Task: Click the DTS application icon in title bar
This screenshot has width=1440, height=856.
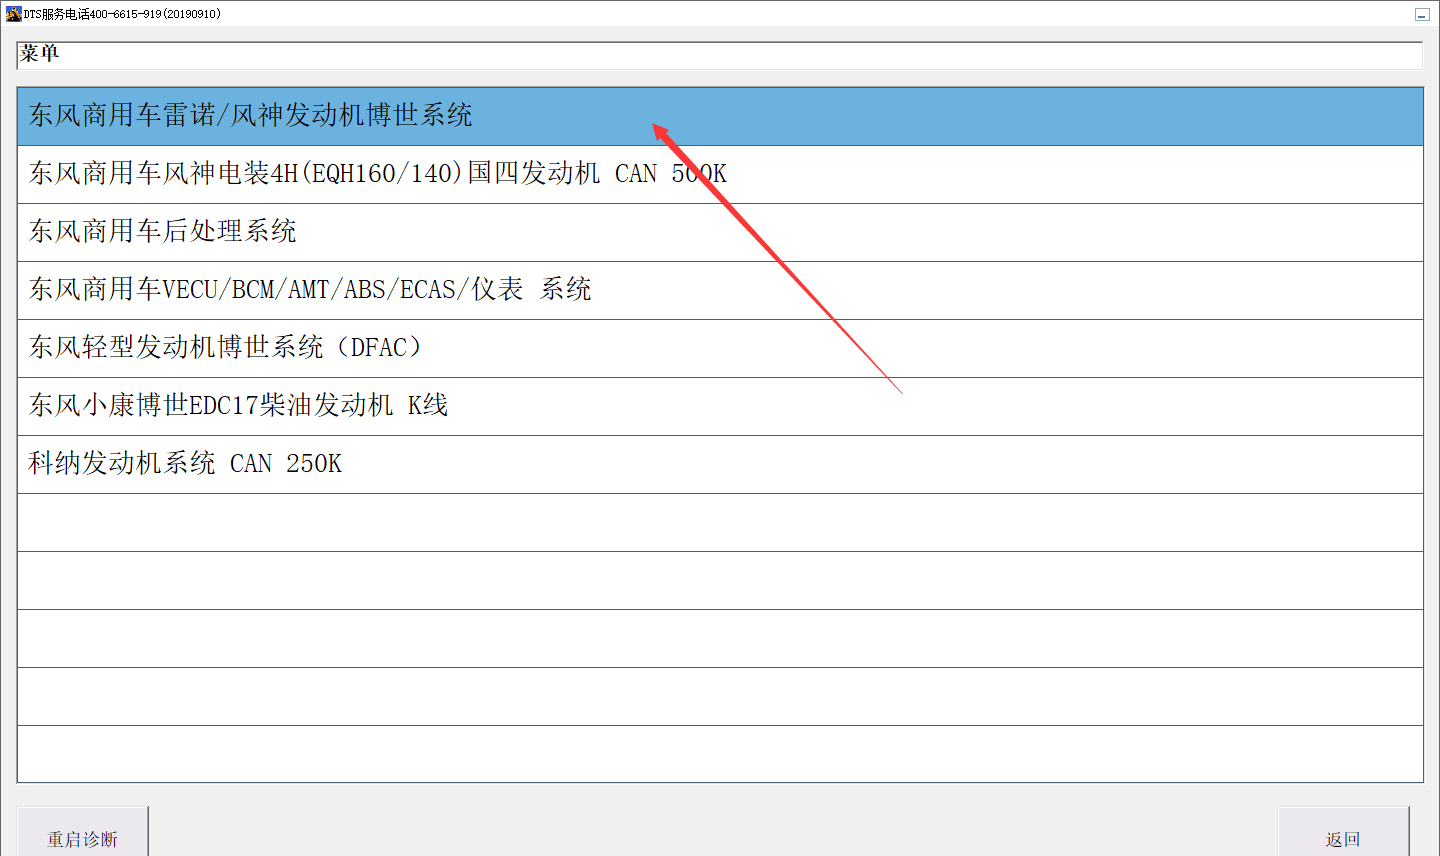Action: (13, 14)
